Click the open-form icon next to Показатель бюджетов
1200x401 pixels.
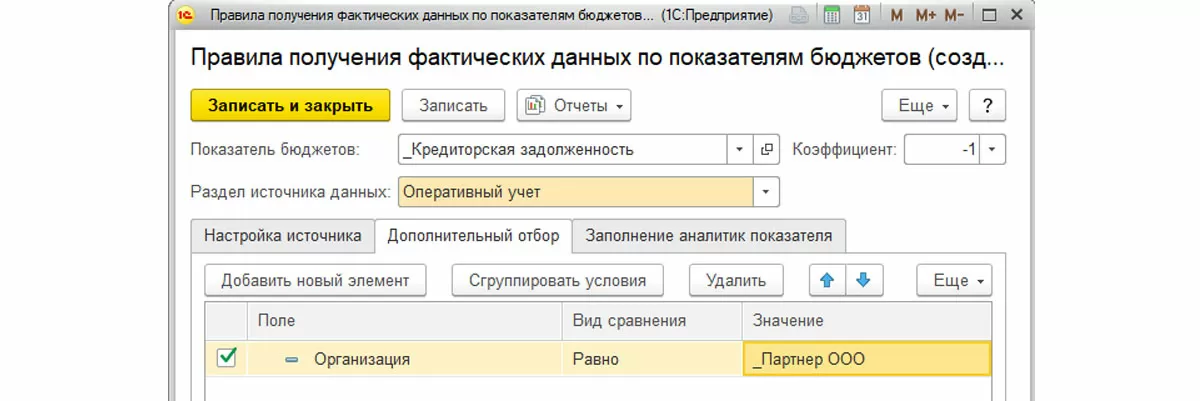click(767, 150)
